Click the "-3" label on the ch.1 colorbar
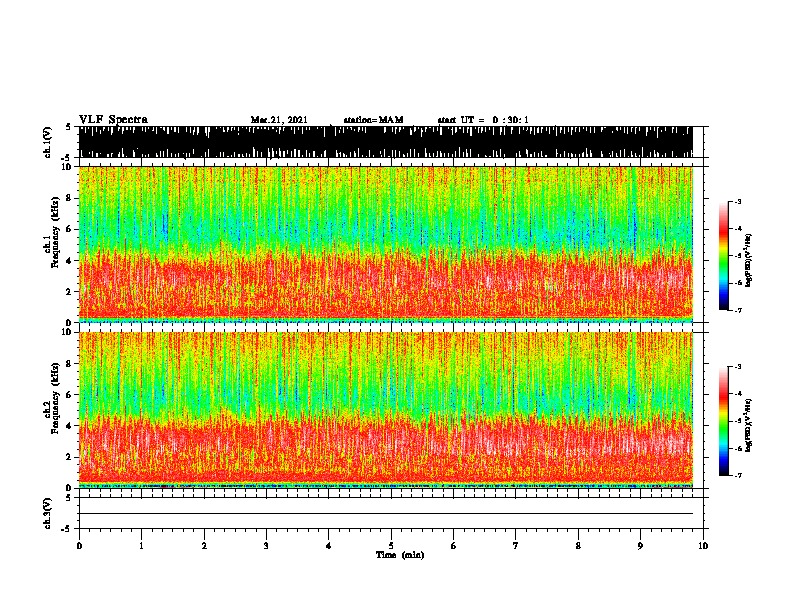This screenshot has height=612, width=792. [x=738, y=202]
